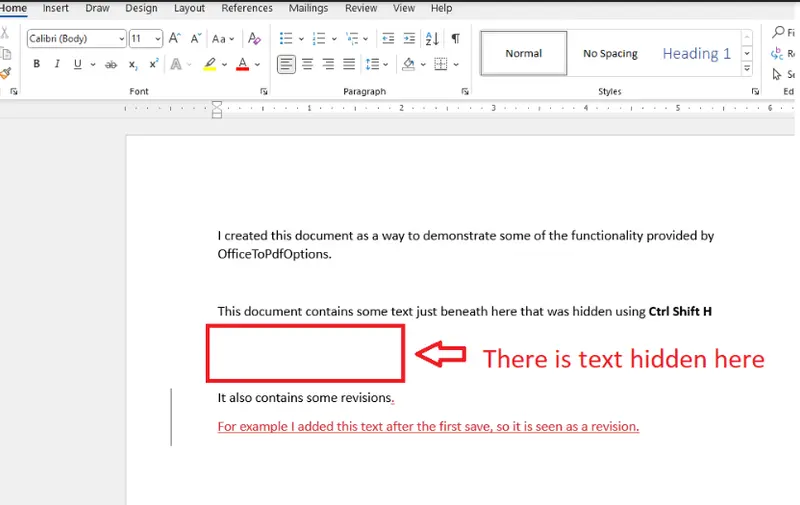Open the Numbering library dropdown arrow

coord(334,39)
